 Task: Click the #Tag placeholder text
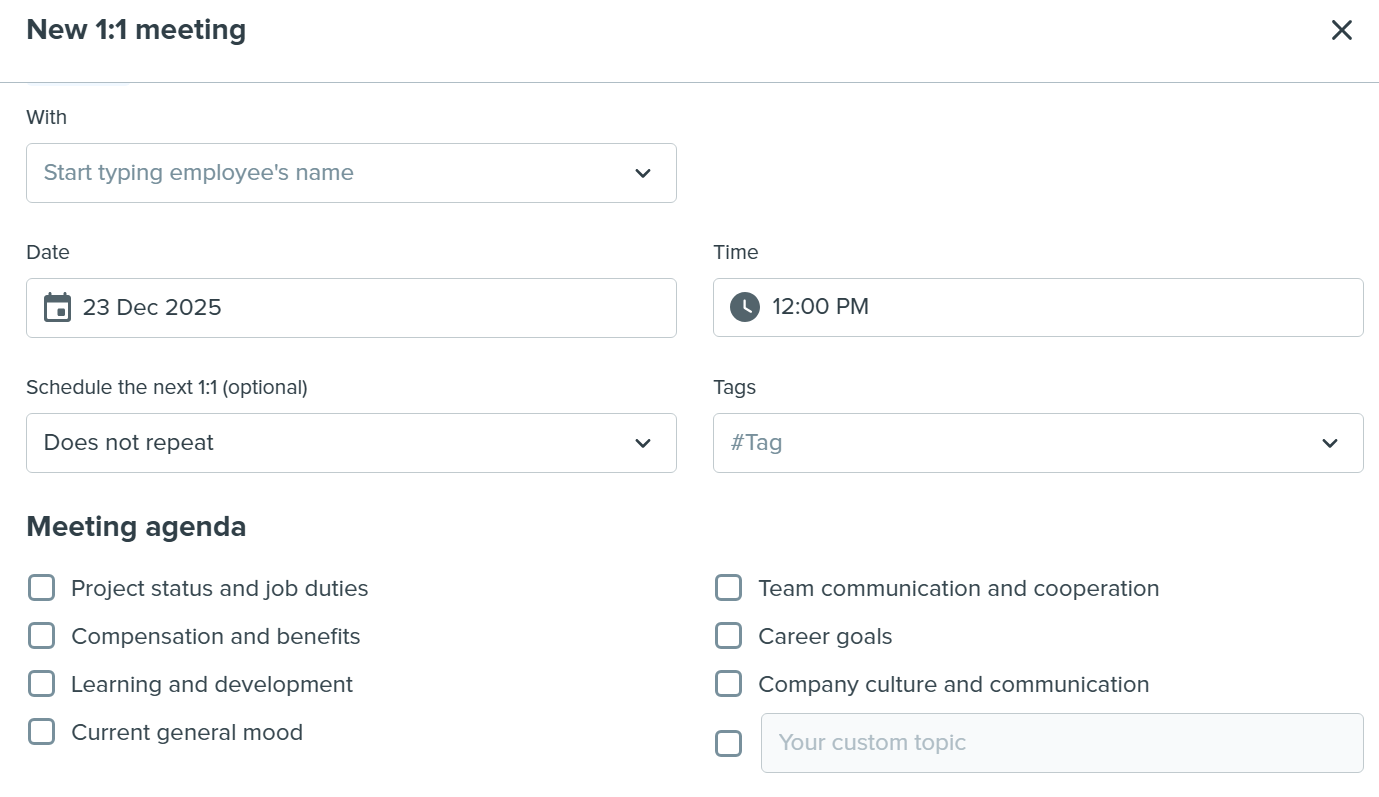pos(757,443)
